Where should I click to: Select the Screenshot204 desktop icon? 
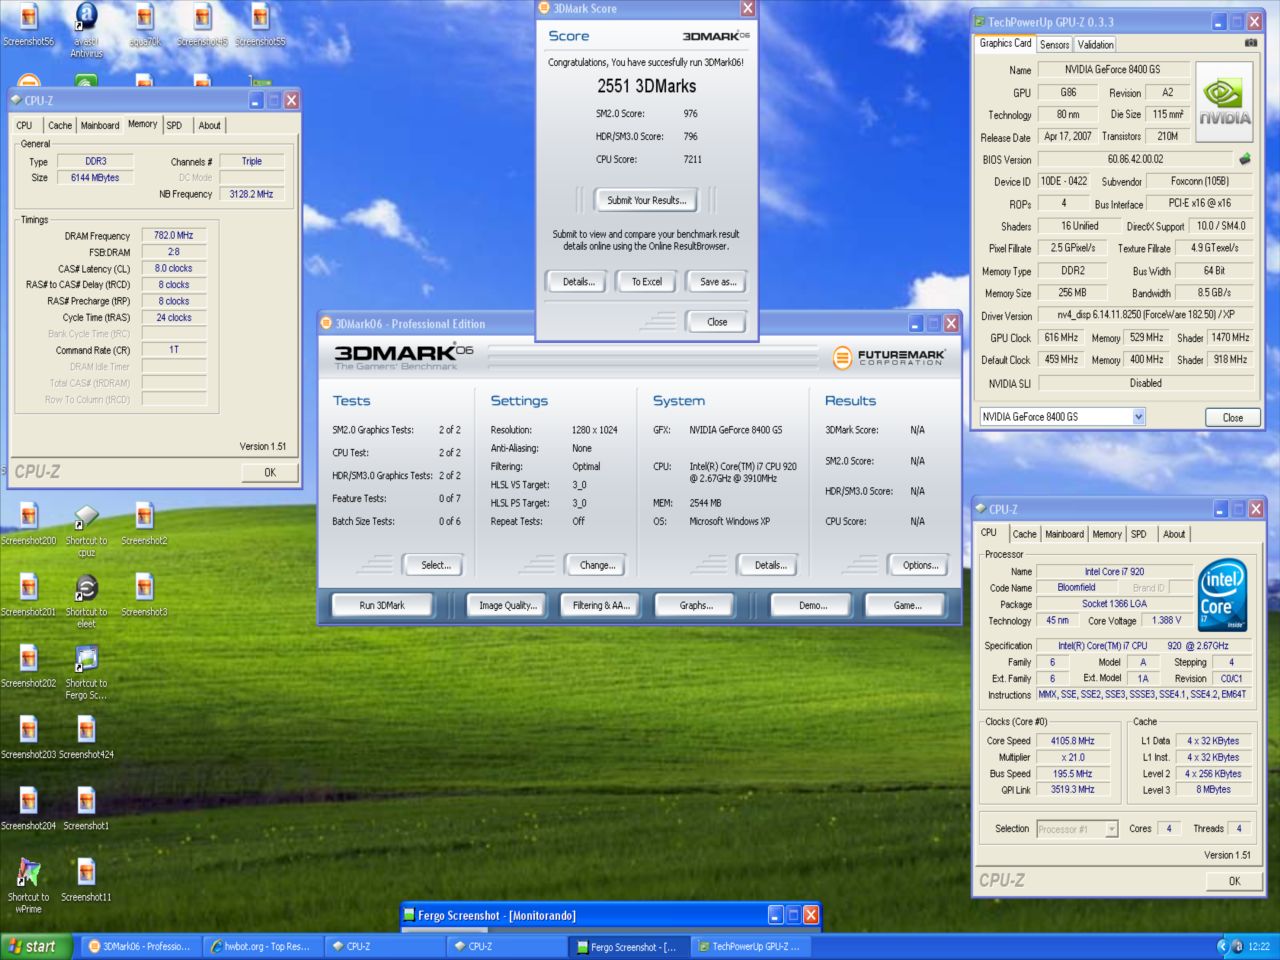pyautogui.click(x=28, y=808)
